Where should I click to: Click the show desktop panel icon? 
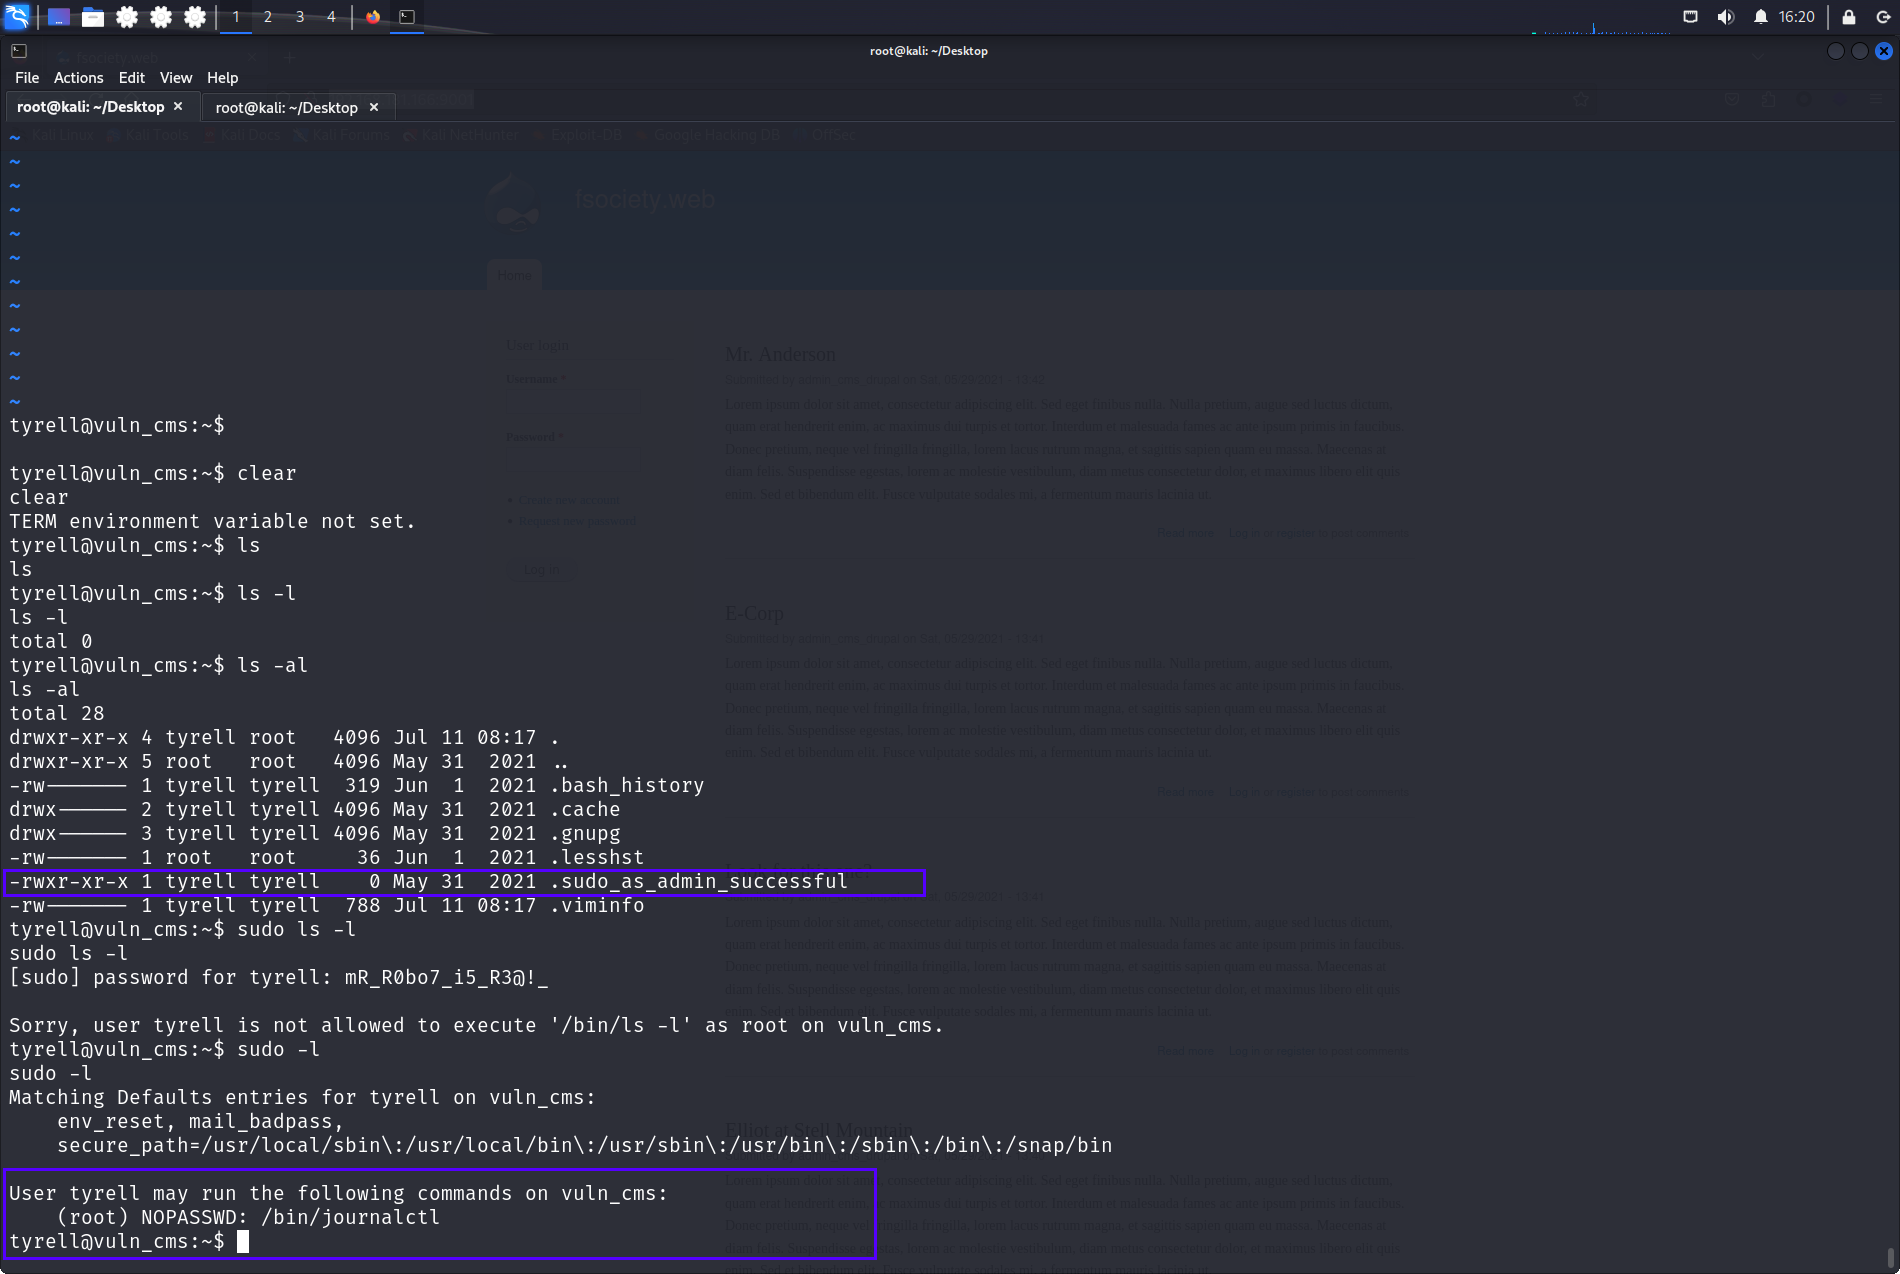coord(59,17)
